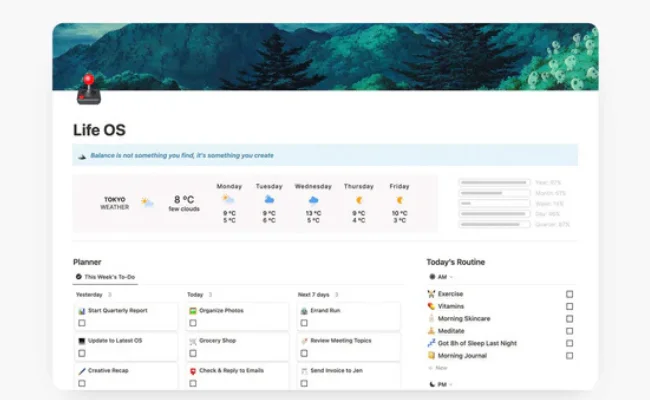Click the red icon on Check & Reply to Emails
This screenshot has width=650, height=400.
pos(193,371)
